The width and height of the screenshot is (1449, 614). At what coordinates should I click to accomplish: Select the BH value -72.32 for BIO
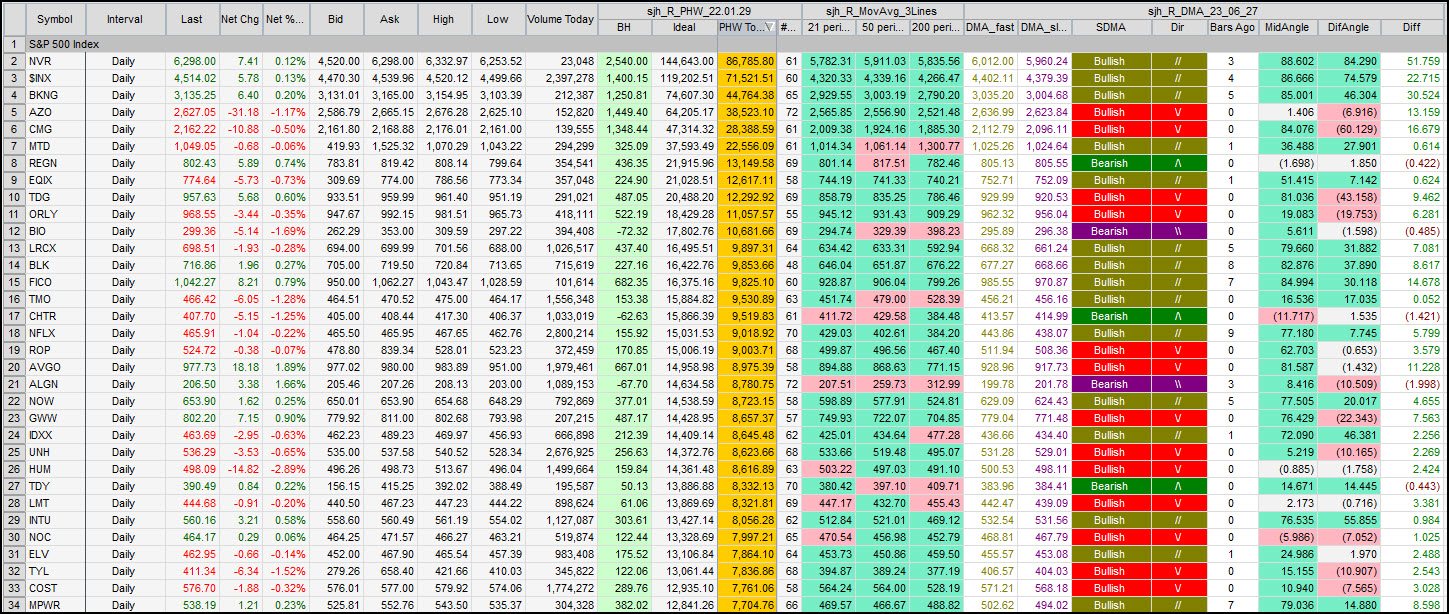[x=625, y=231]
